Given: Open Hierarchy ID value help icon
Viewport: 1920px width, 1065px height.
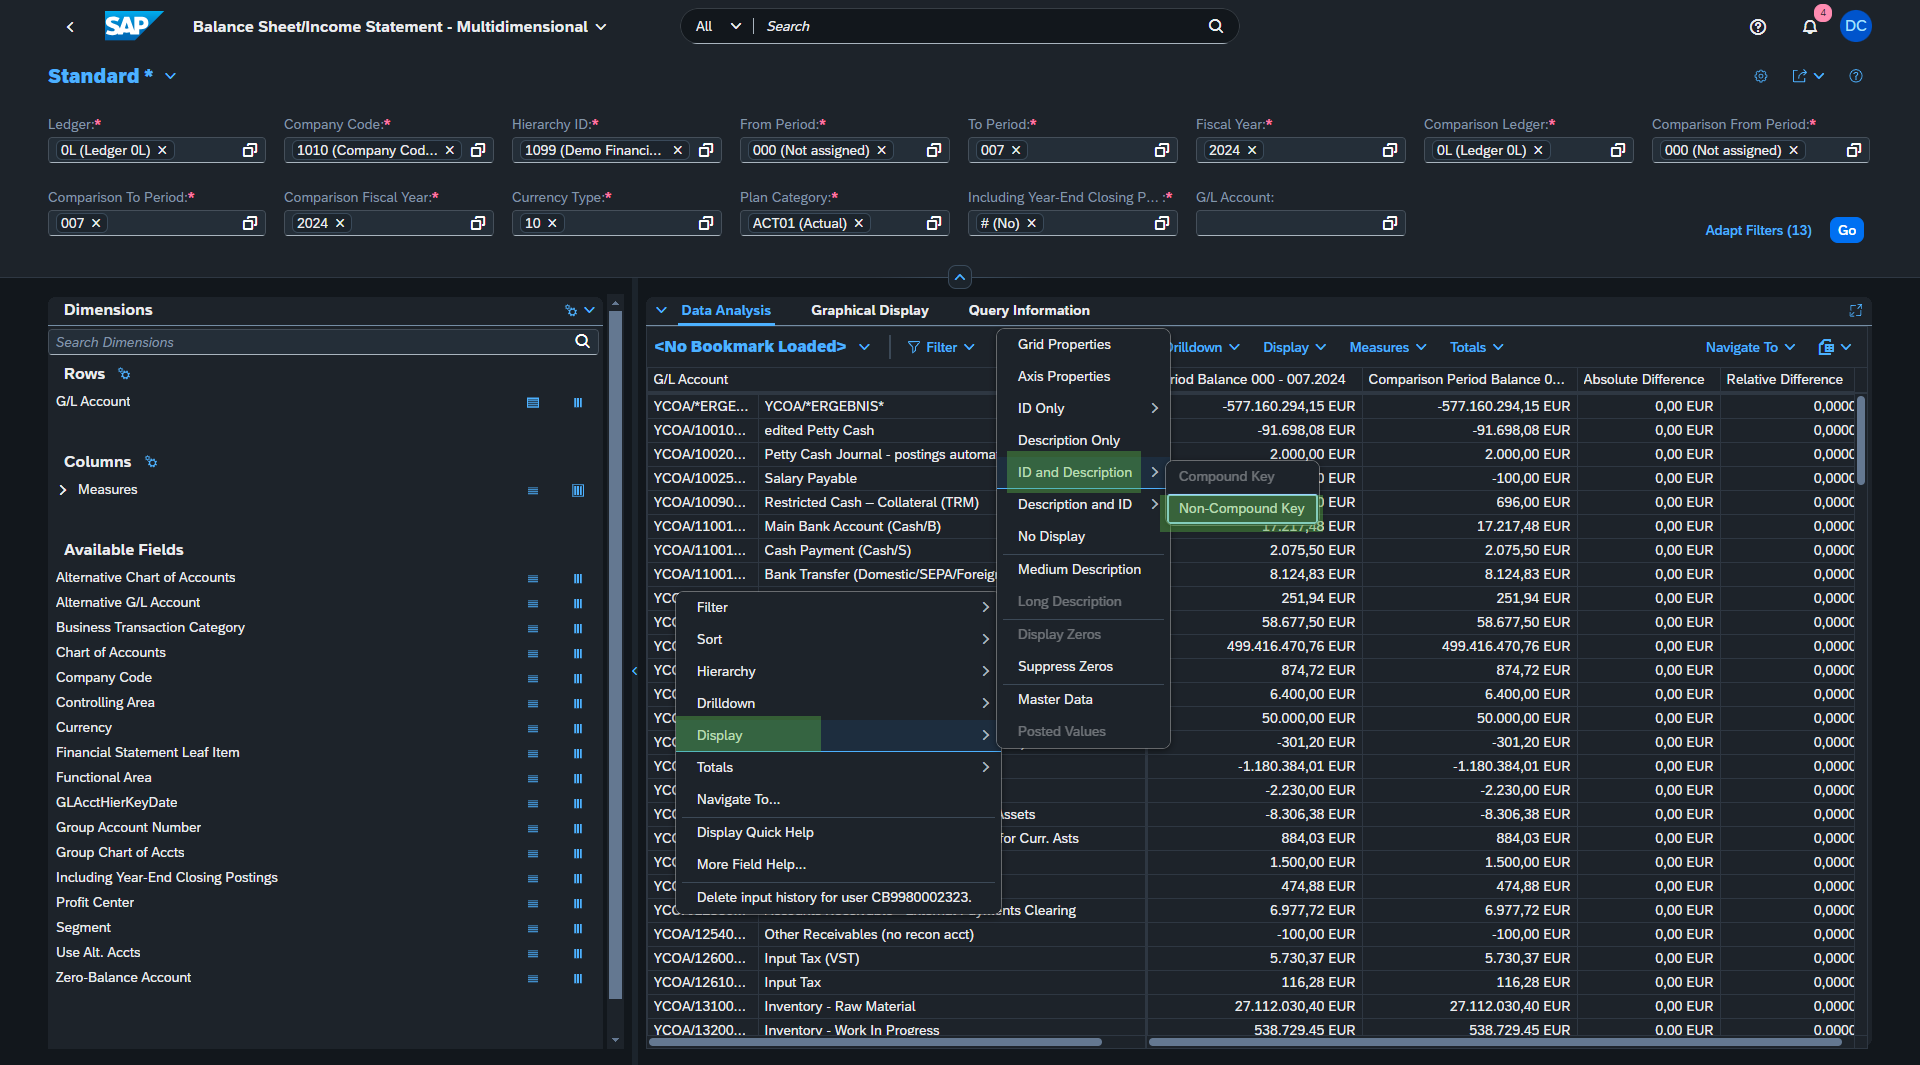Looking at the screenshot, I should (706, 150).
